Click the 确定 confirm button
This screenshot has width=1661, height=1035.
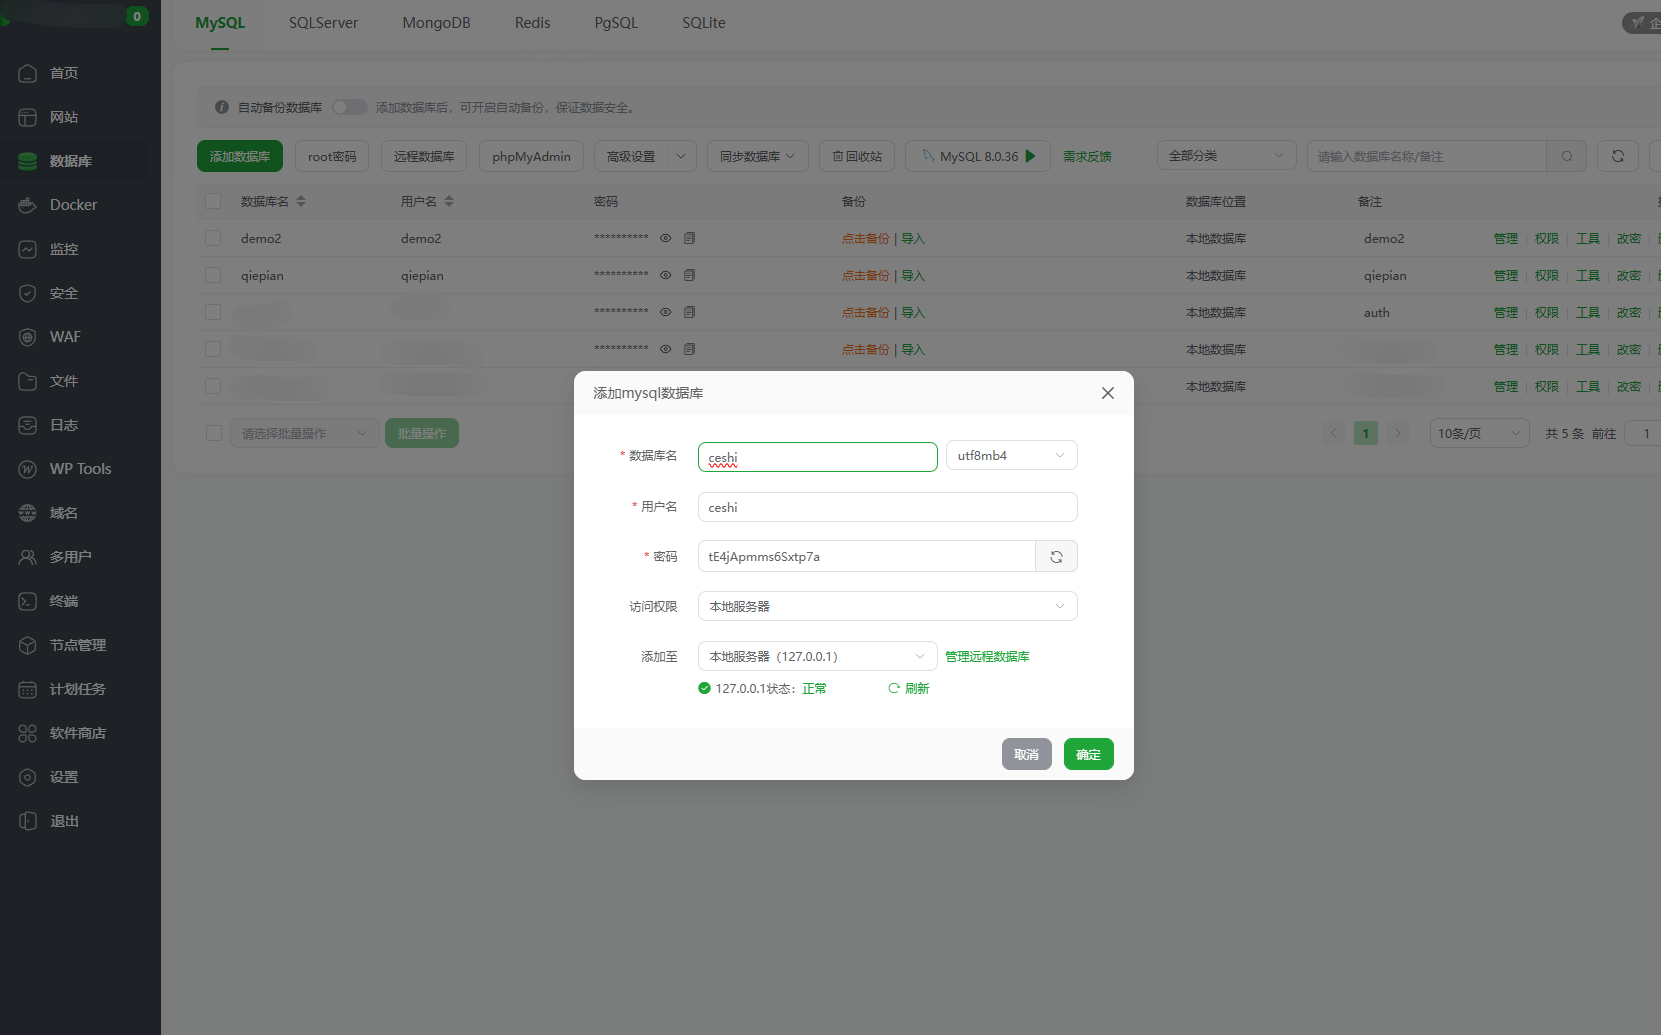pos(1088,754)
